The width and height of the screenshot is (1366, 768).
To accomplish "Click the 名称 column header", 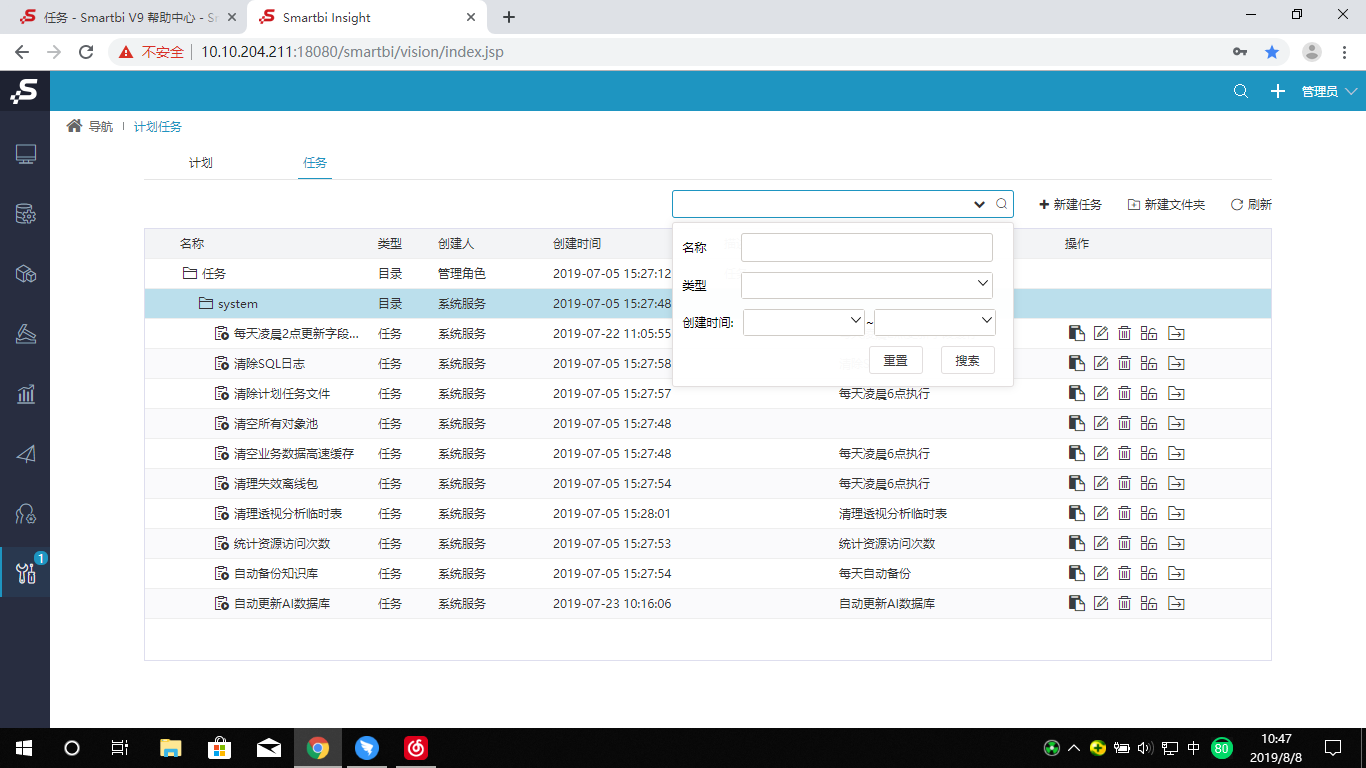I will pos(192,243).
